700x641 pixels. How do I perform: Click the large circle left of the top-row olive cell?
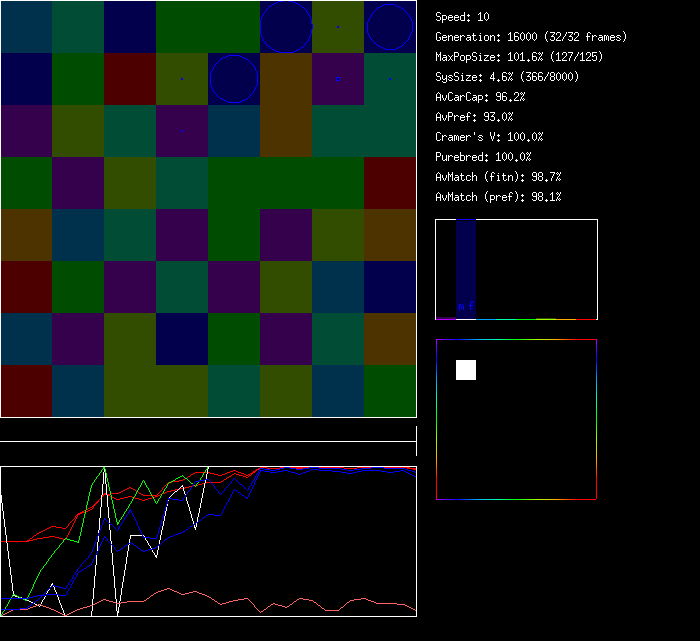click(286, 27)
